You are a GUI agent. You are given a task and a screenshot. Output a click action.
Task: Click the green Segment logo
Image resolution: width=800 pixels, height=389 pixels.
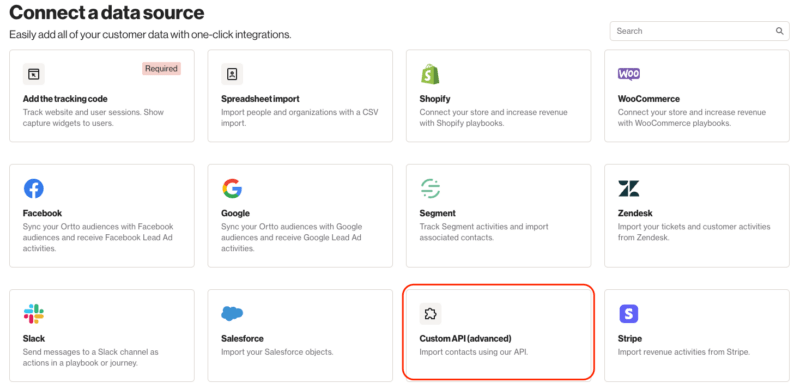click(430, 188)
